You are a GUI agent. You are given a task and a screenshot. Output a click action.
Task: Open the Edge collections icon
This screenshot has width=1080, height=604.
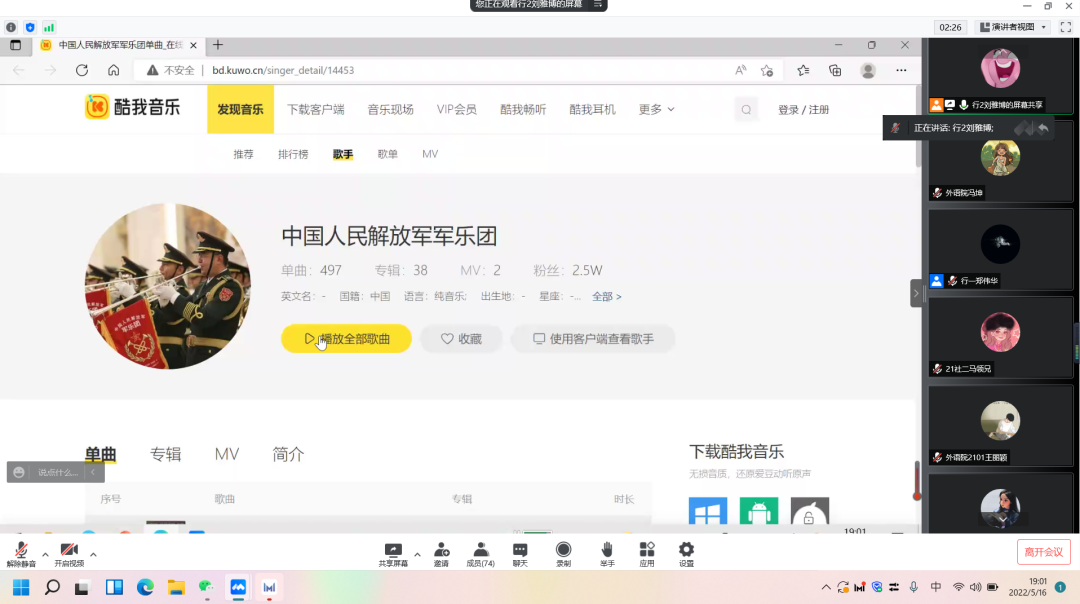click(x=835, y=70)
